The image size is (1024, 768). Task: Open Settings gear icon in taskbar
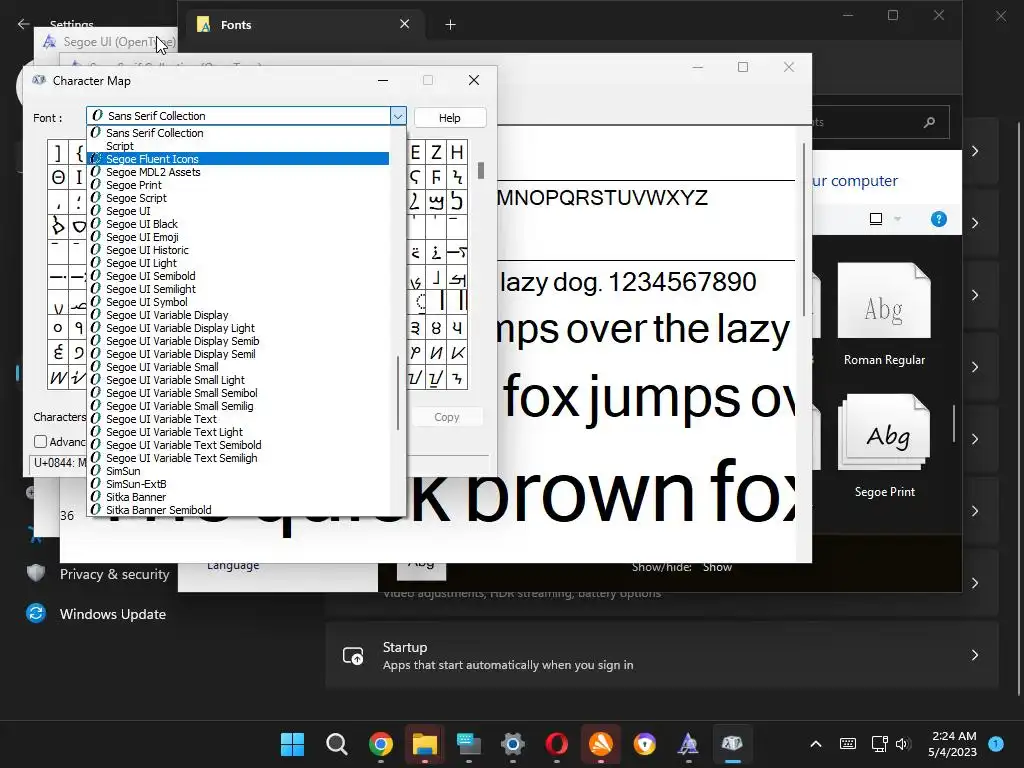pyautogui.click(x=513, y=744)
